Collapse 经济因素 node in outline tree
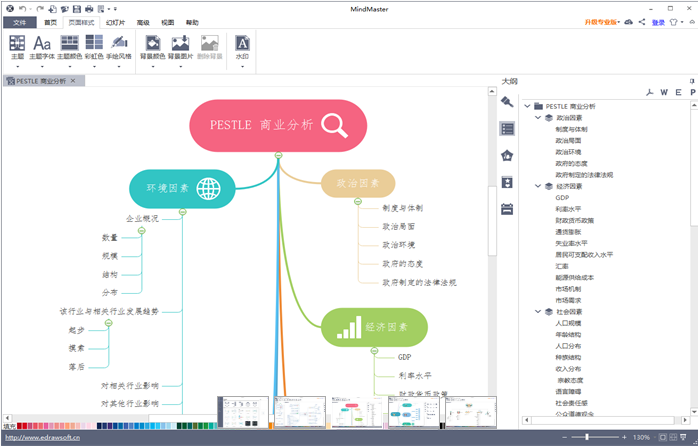Viewport: 698px width, 446px height. 538,186
